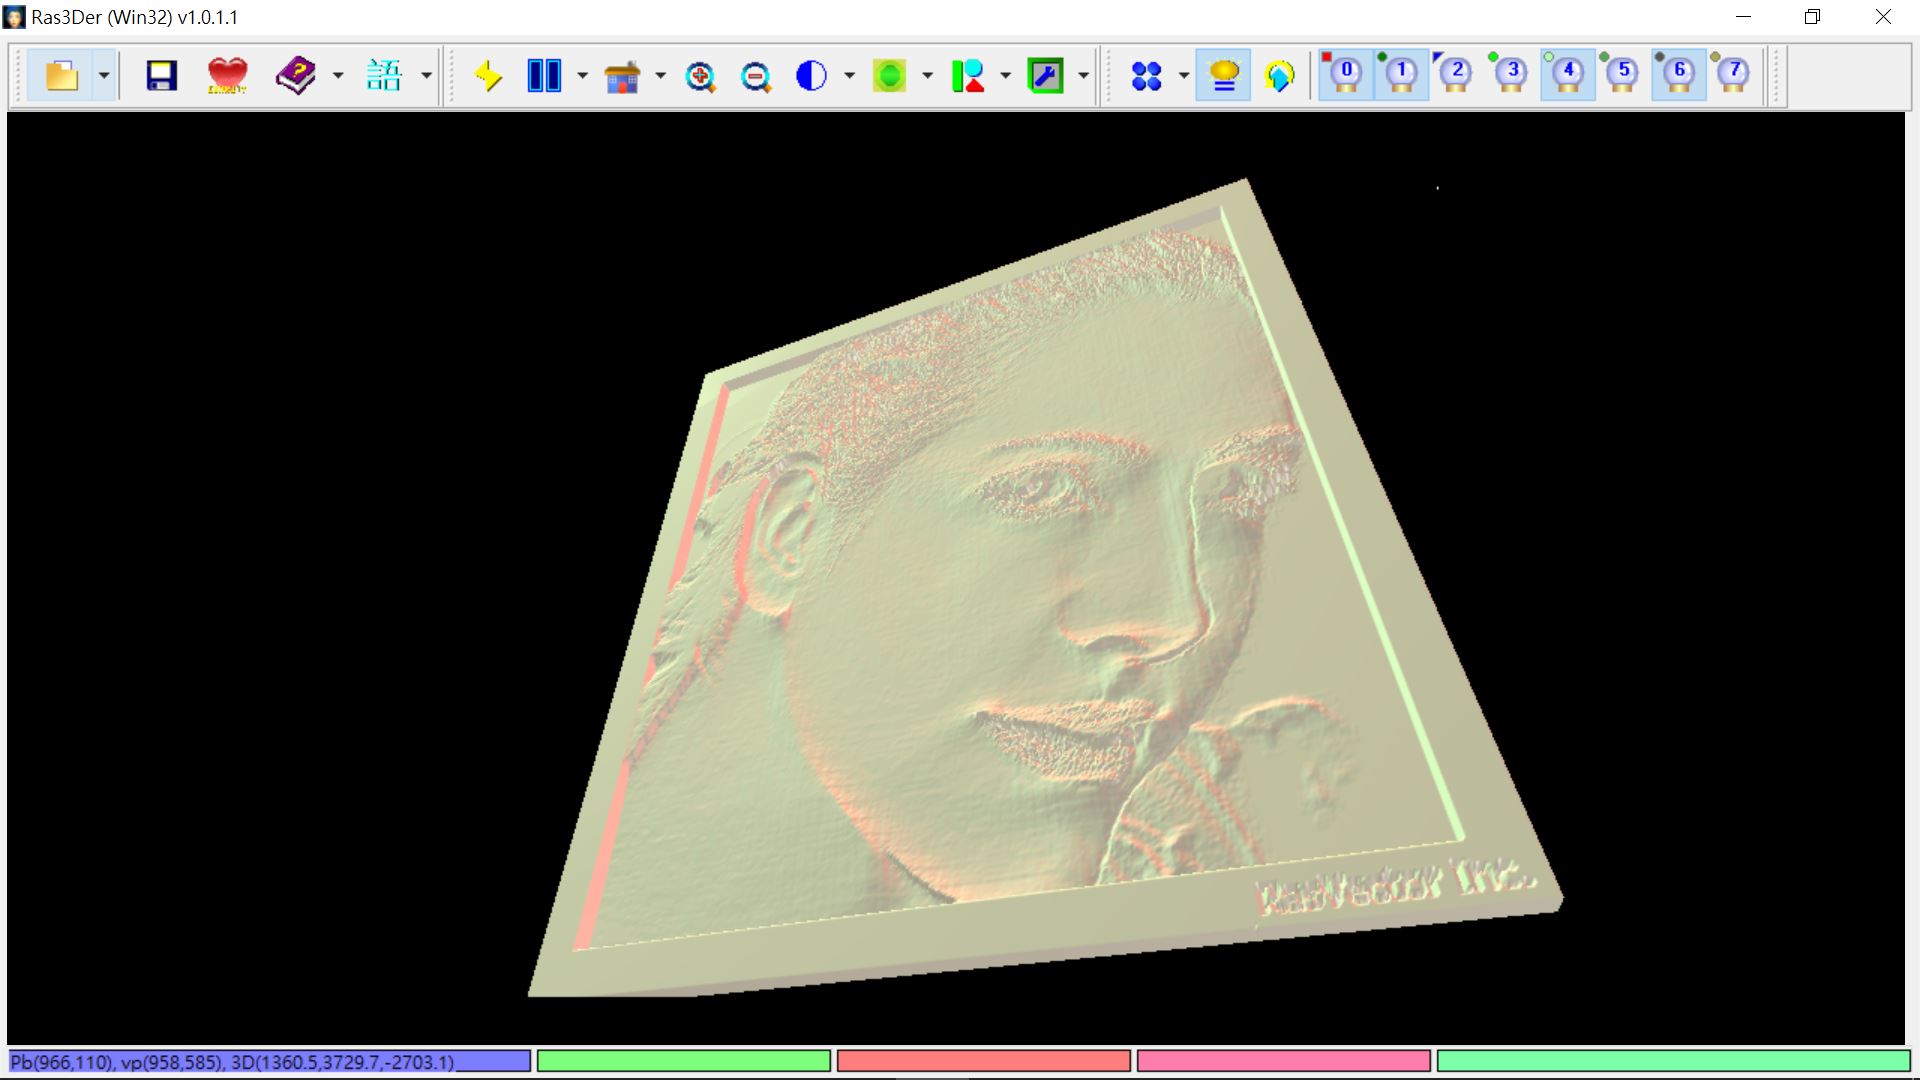
Task: Click the yellow lightning bolt icon
Action: tap(488, 76)
